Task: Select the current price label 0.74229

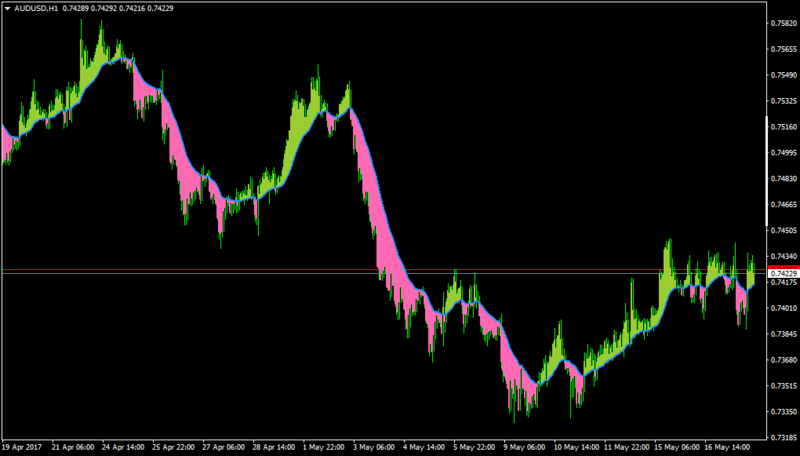Action: pyautogui.click(x=784, y=274)
